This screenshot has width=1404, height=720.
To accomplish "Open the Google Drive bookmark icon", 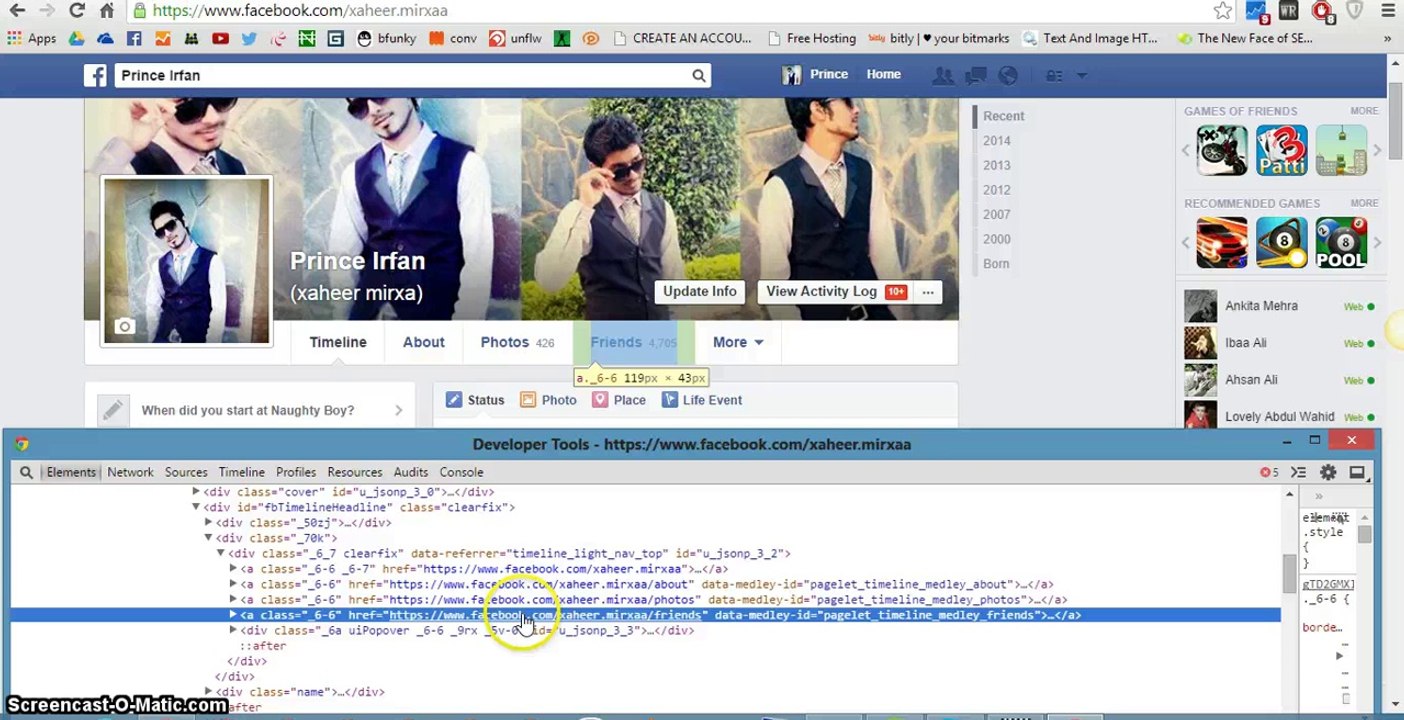I will pos(76,38).
